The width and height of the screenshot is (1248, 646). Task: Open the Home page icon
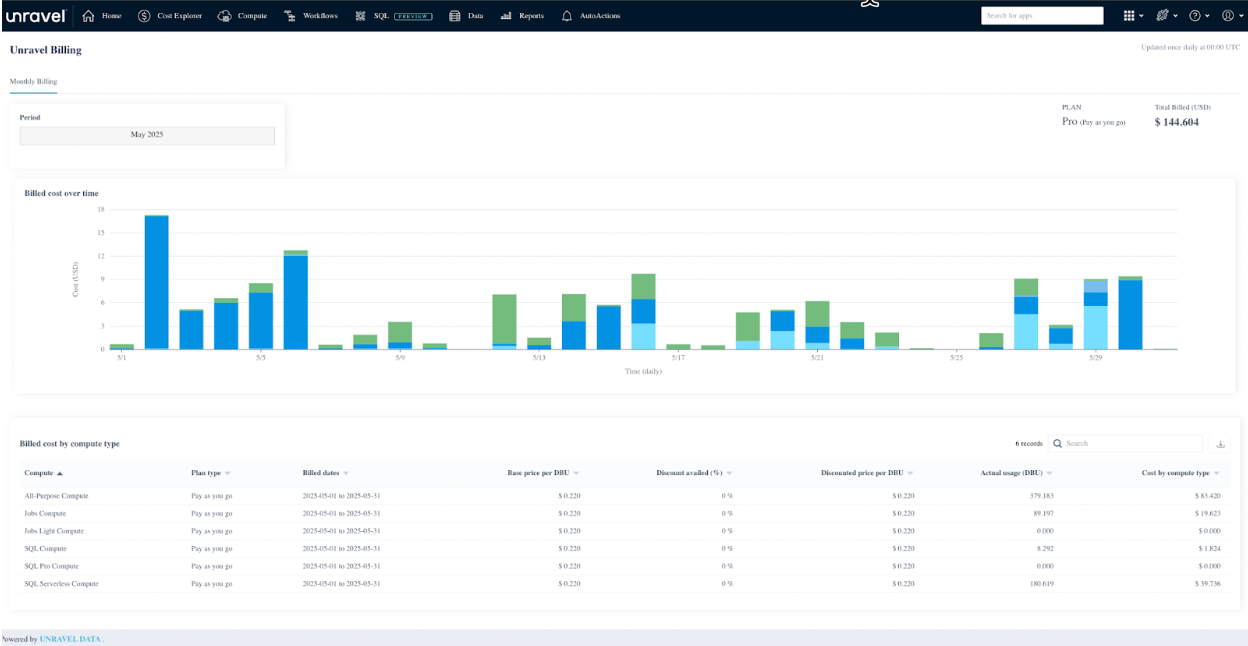pos(89,16)
